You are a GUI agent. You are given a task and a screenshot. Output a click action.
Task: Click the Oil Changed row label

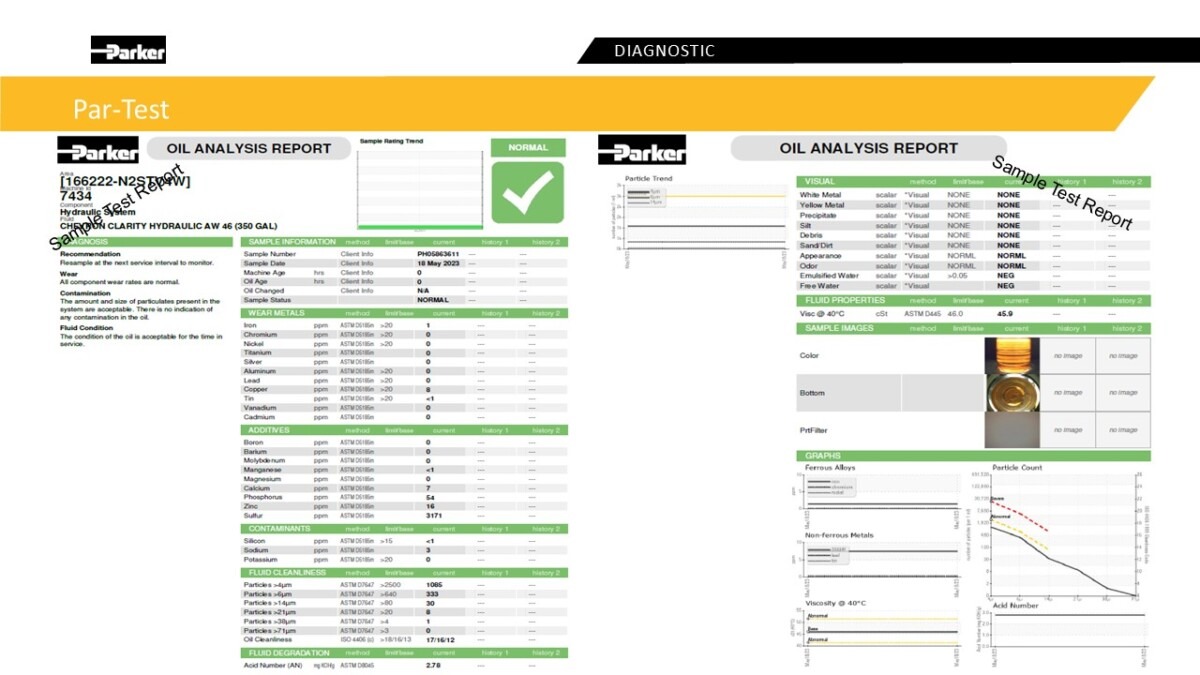point(265,291)
